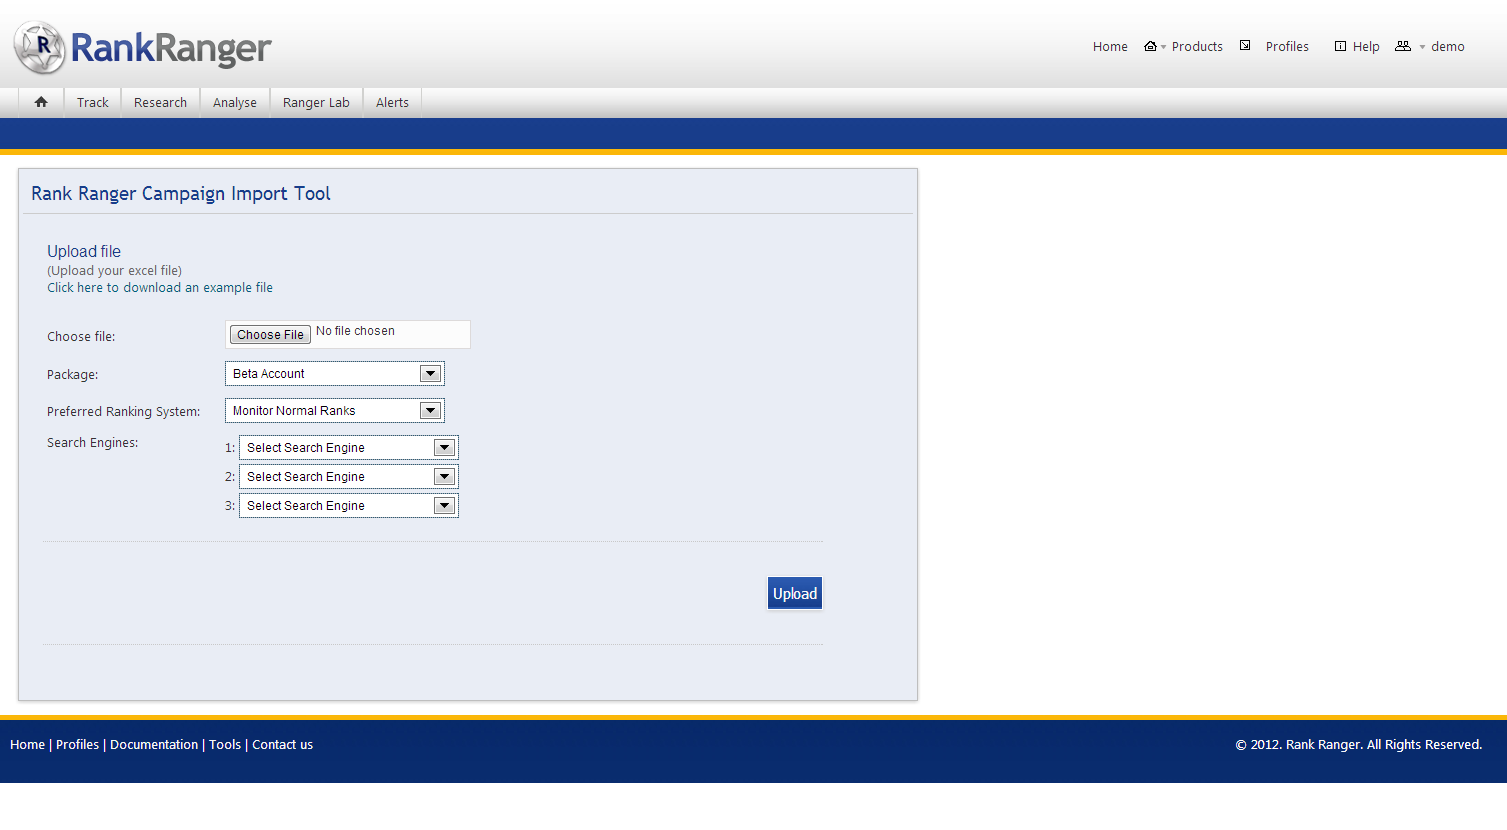1507x830 pixels.
Task: Open search engine dropdown number 2
Action: pyautogui.click(x=349, y=477)
